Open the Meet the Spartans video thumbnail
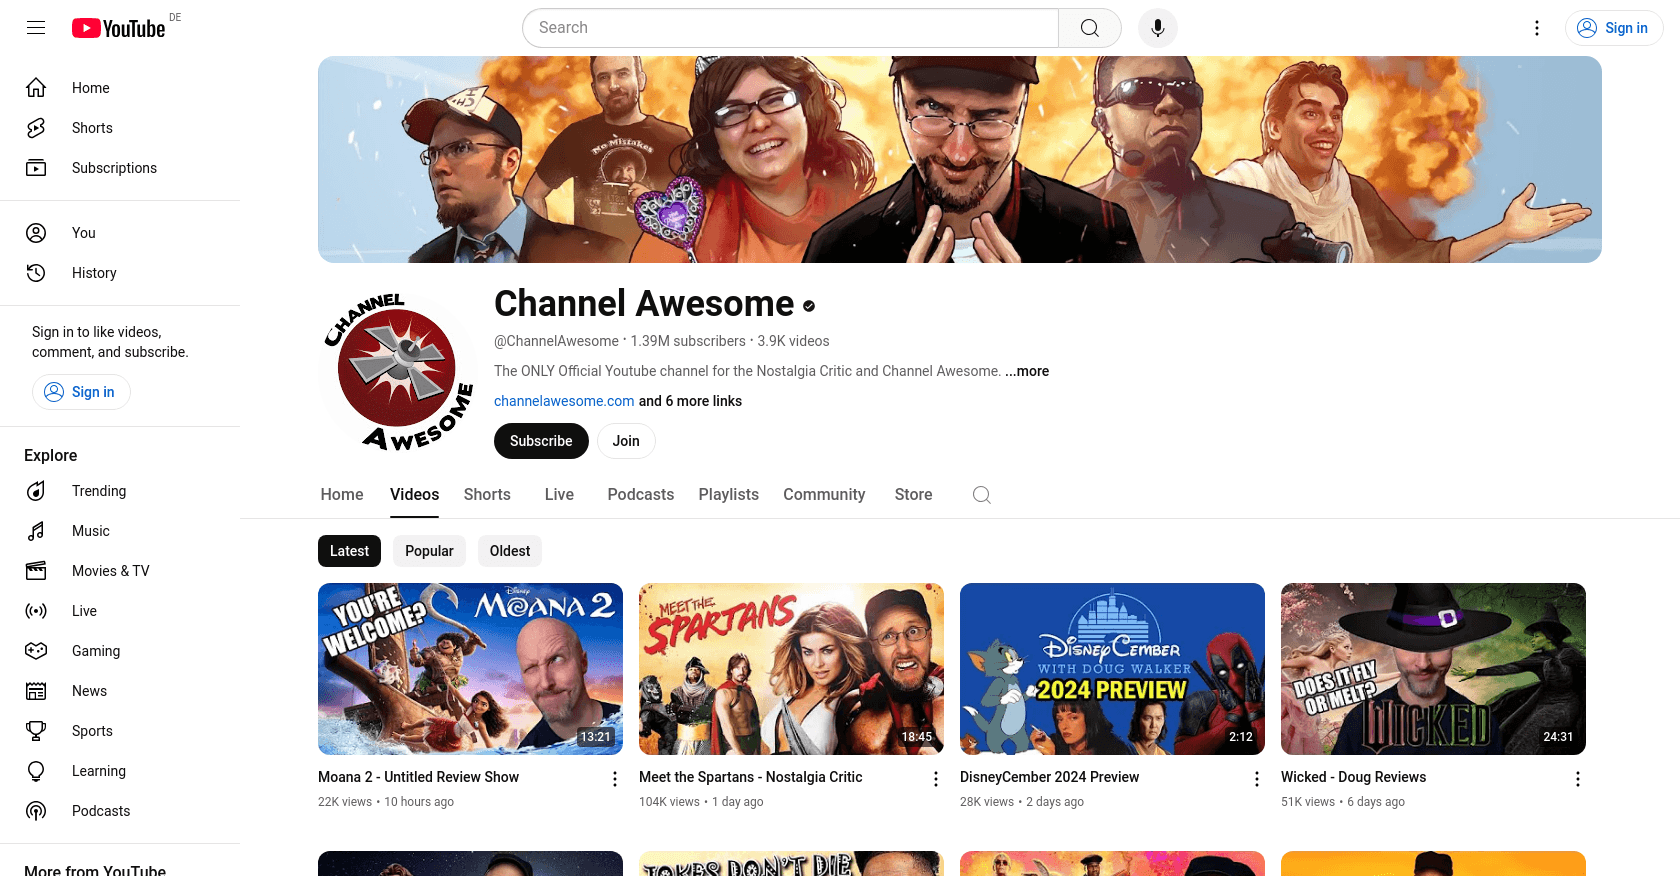1680x876 pixels. pos(791,669)
